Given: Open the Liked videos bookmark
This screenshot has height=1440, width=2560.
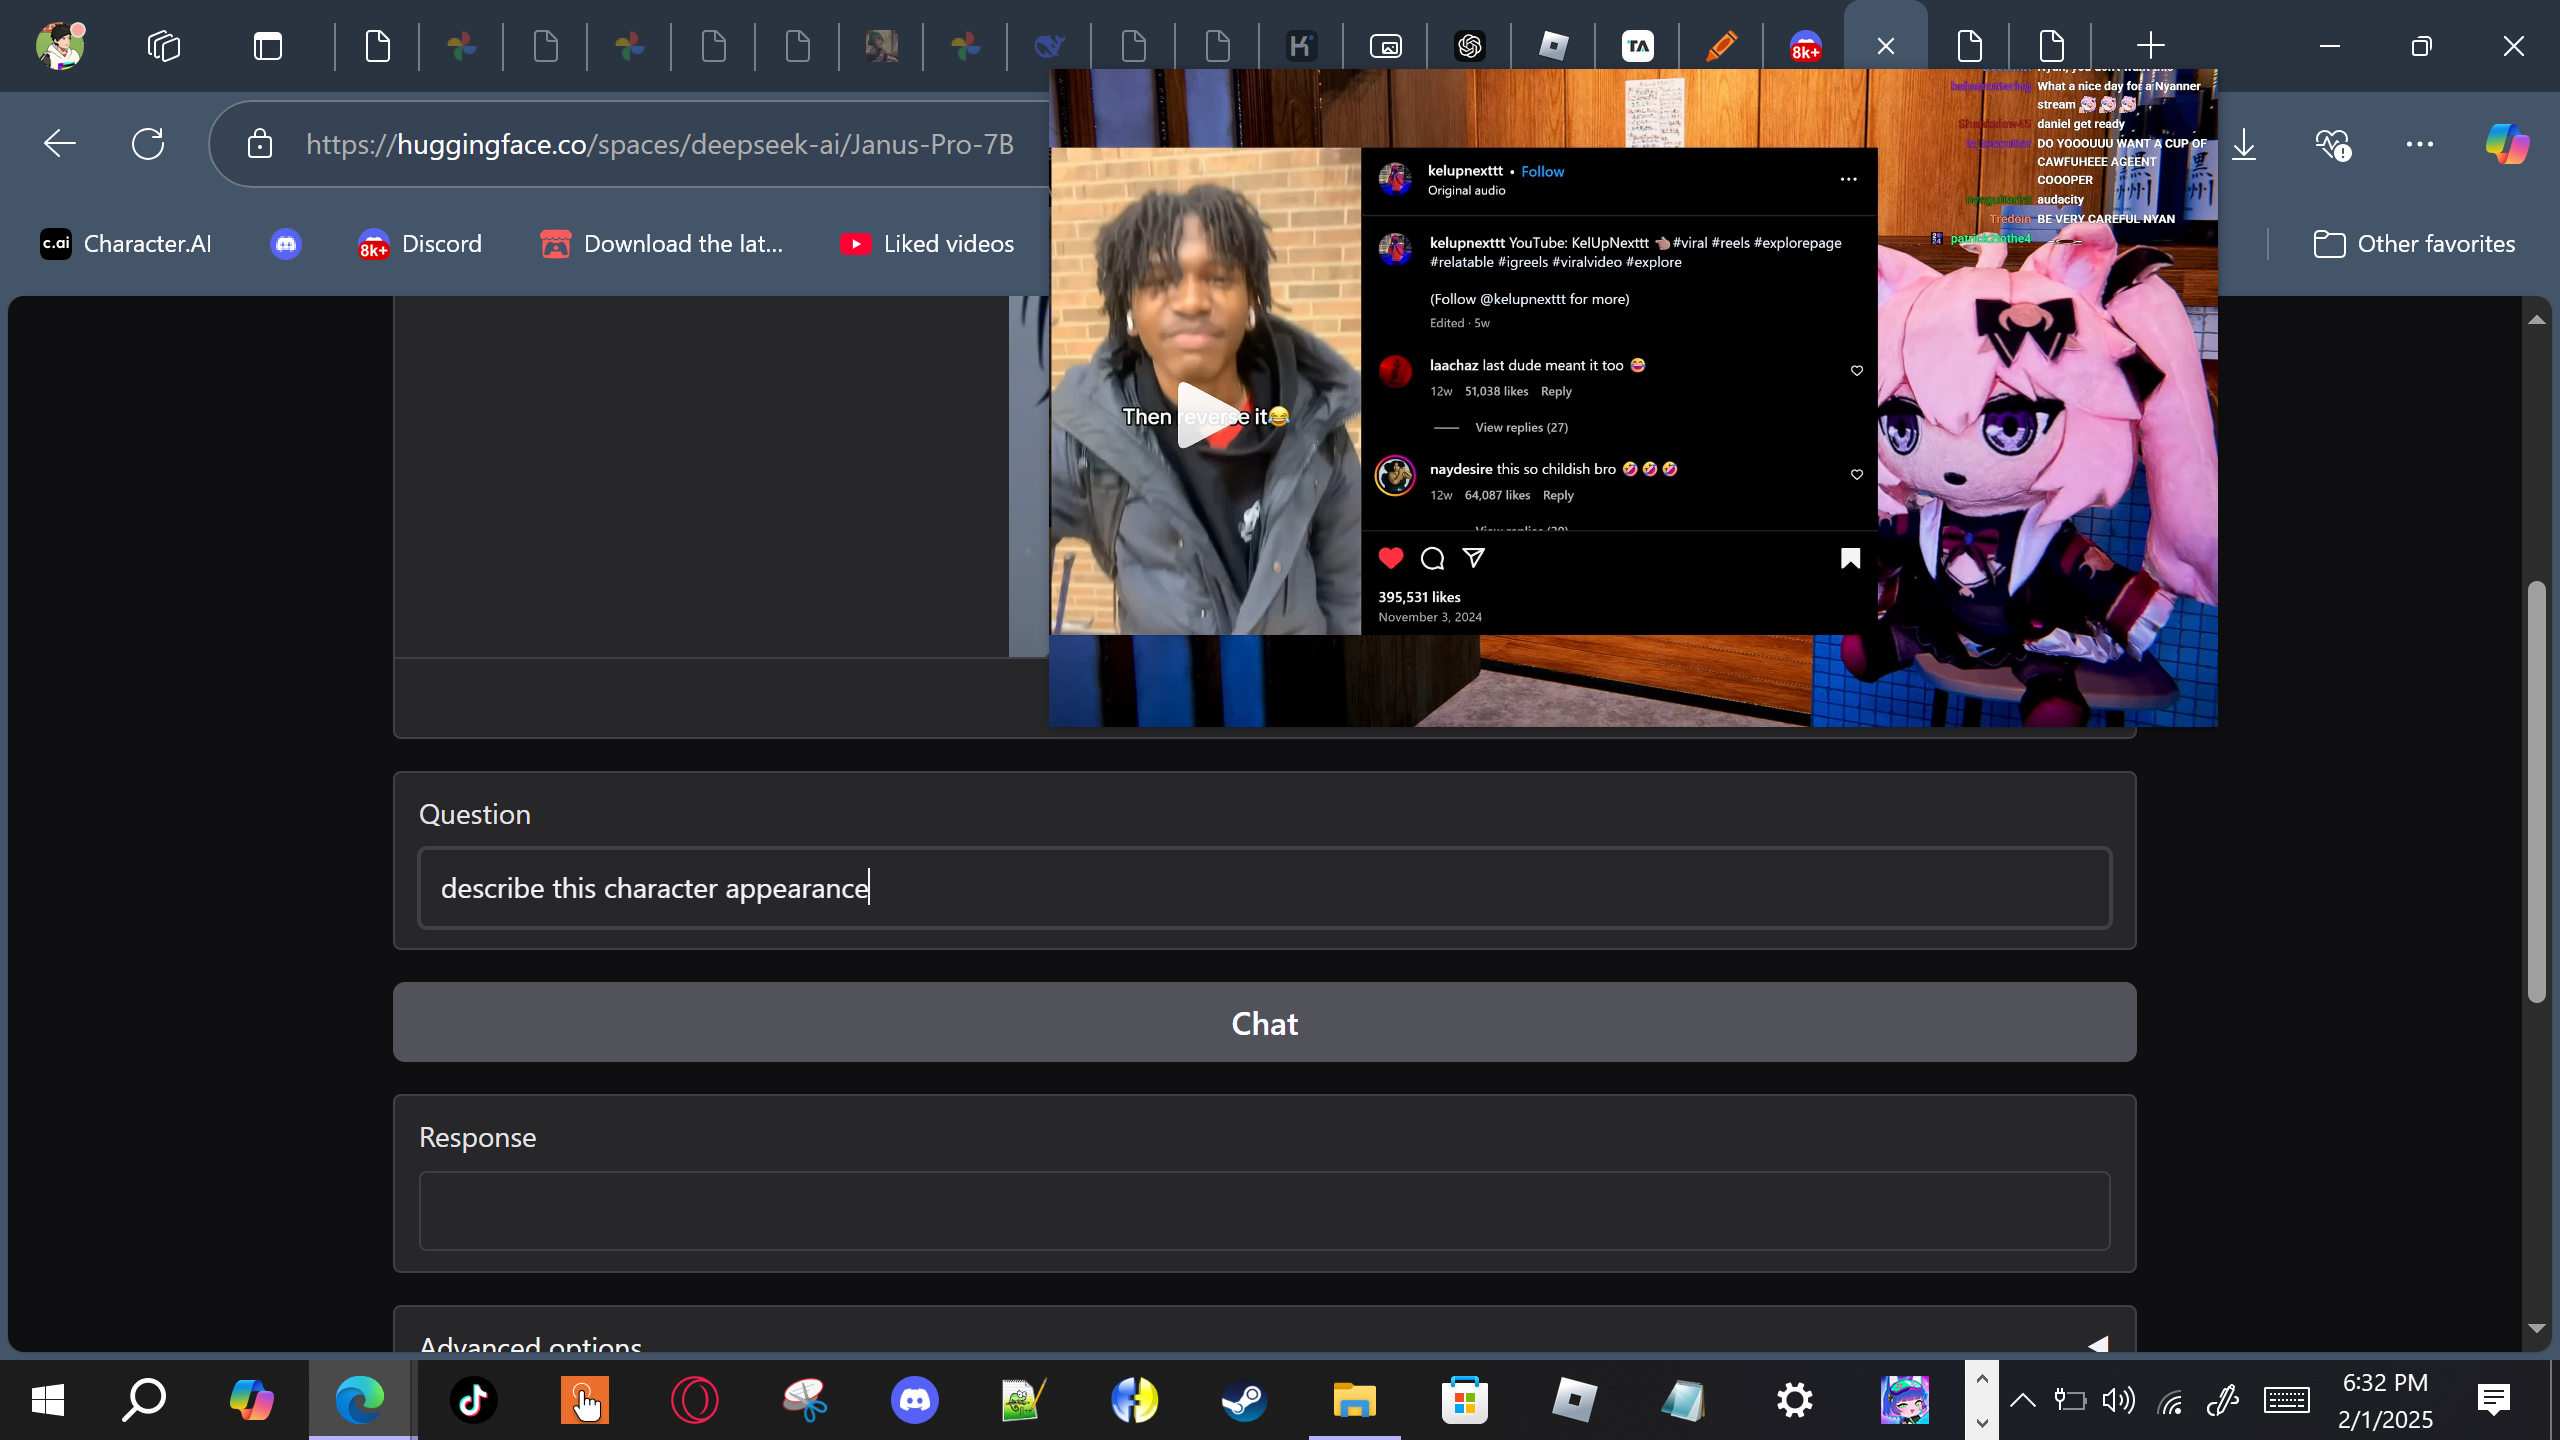Looking at the screenshot, I should (927, 244).
